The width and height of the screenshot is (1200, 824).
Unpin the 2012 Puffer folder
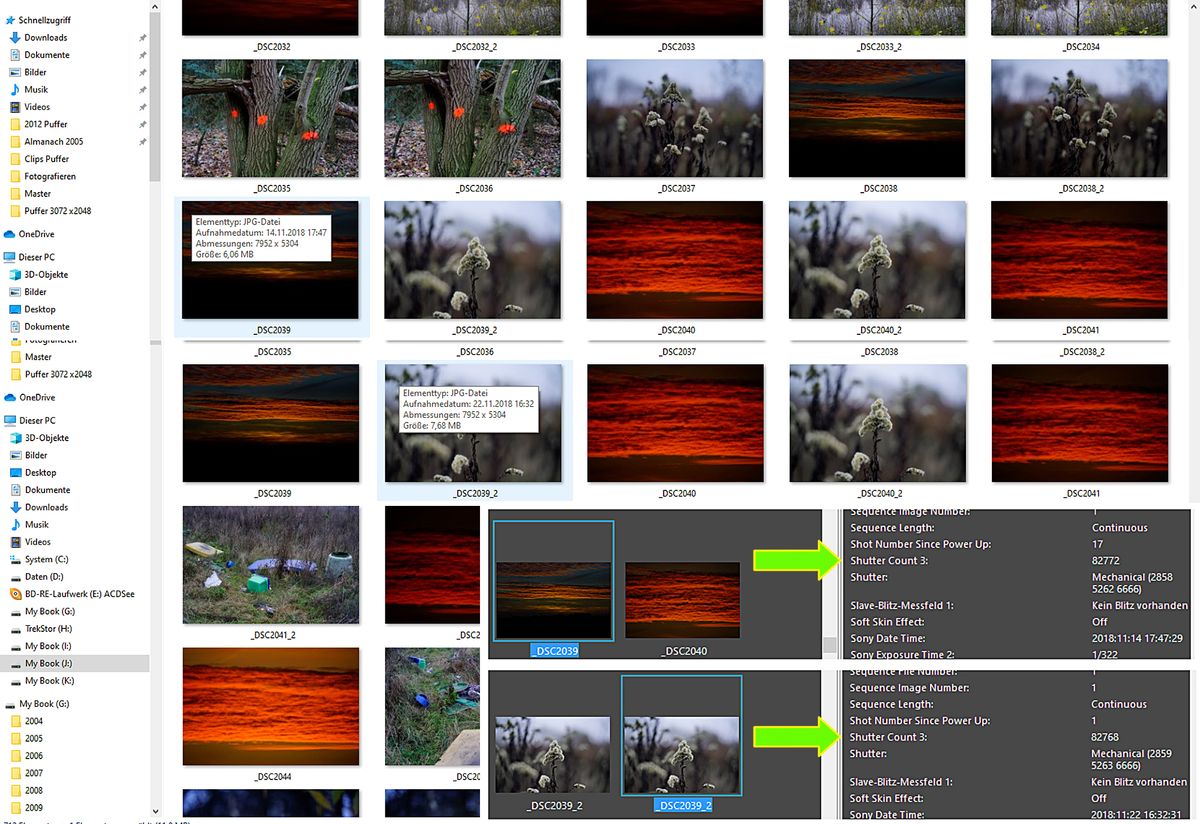(143, 124)
